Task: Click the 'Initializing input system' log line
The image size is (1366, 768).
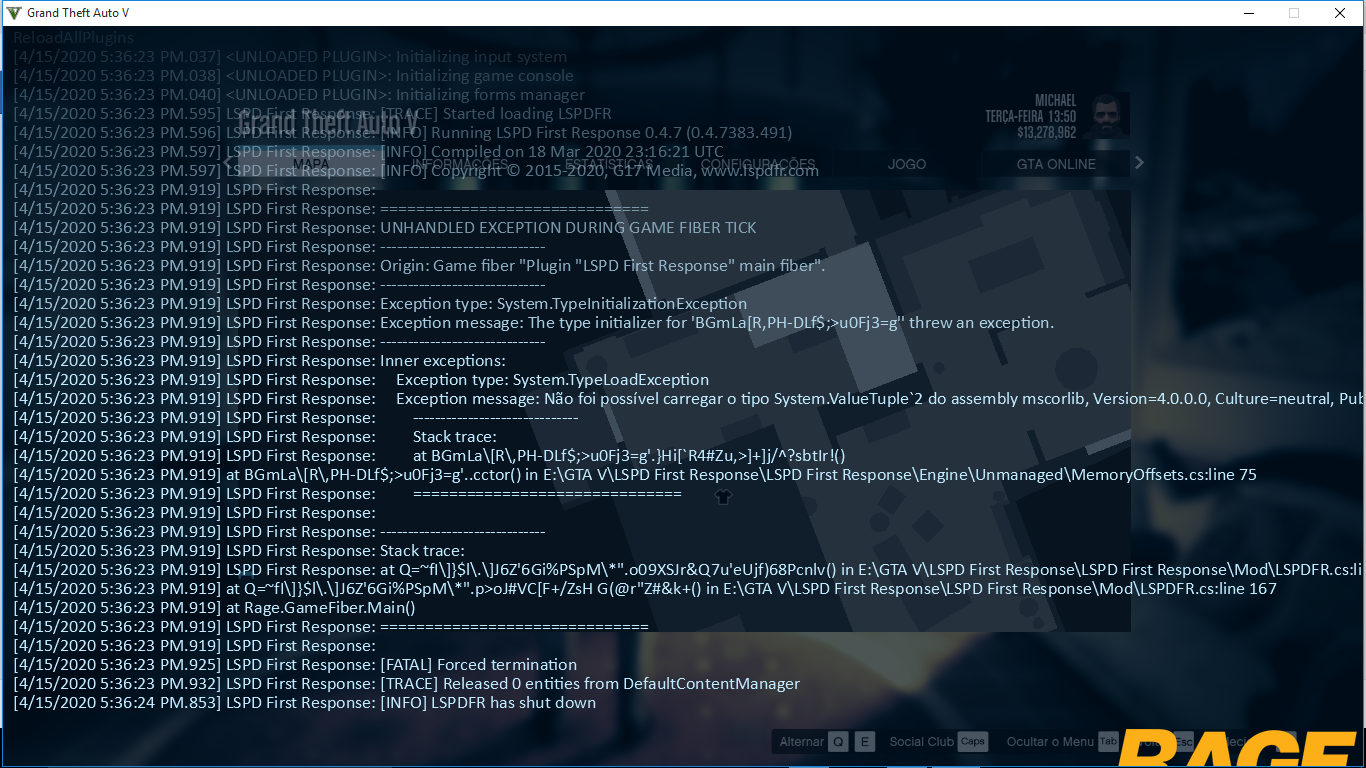Action: tap(290, 57)
